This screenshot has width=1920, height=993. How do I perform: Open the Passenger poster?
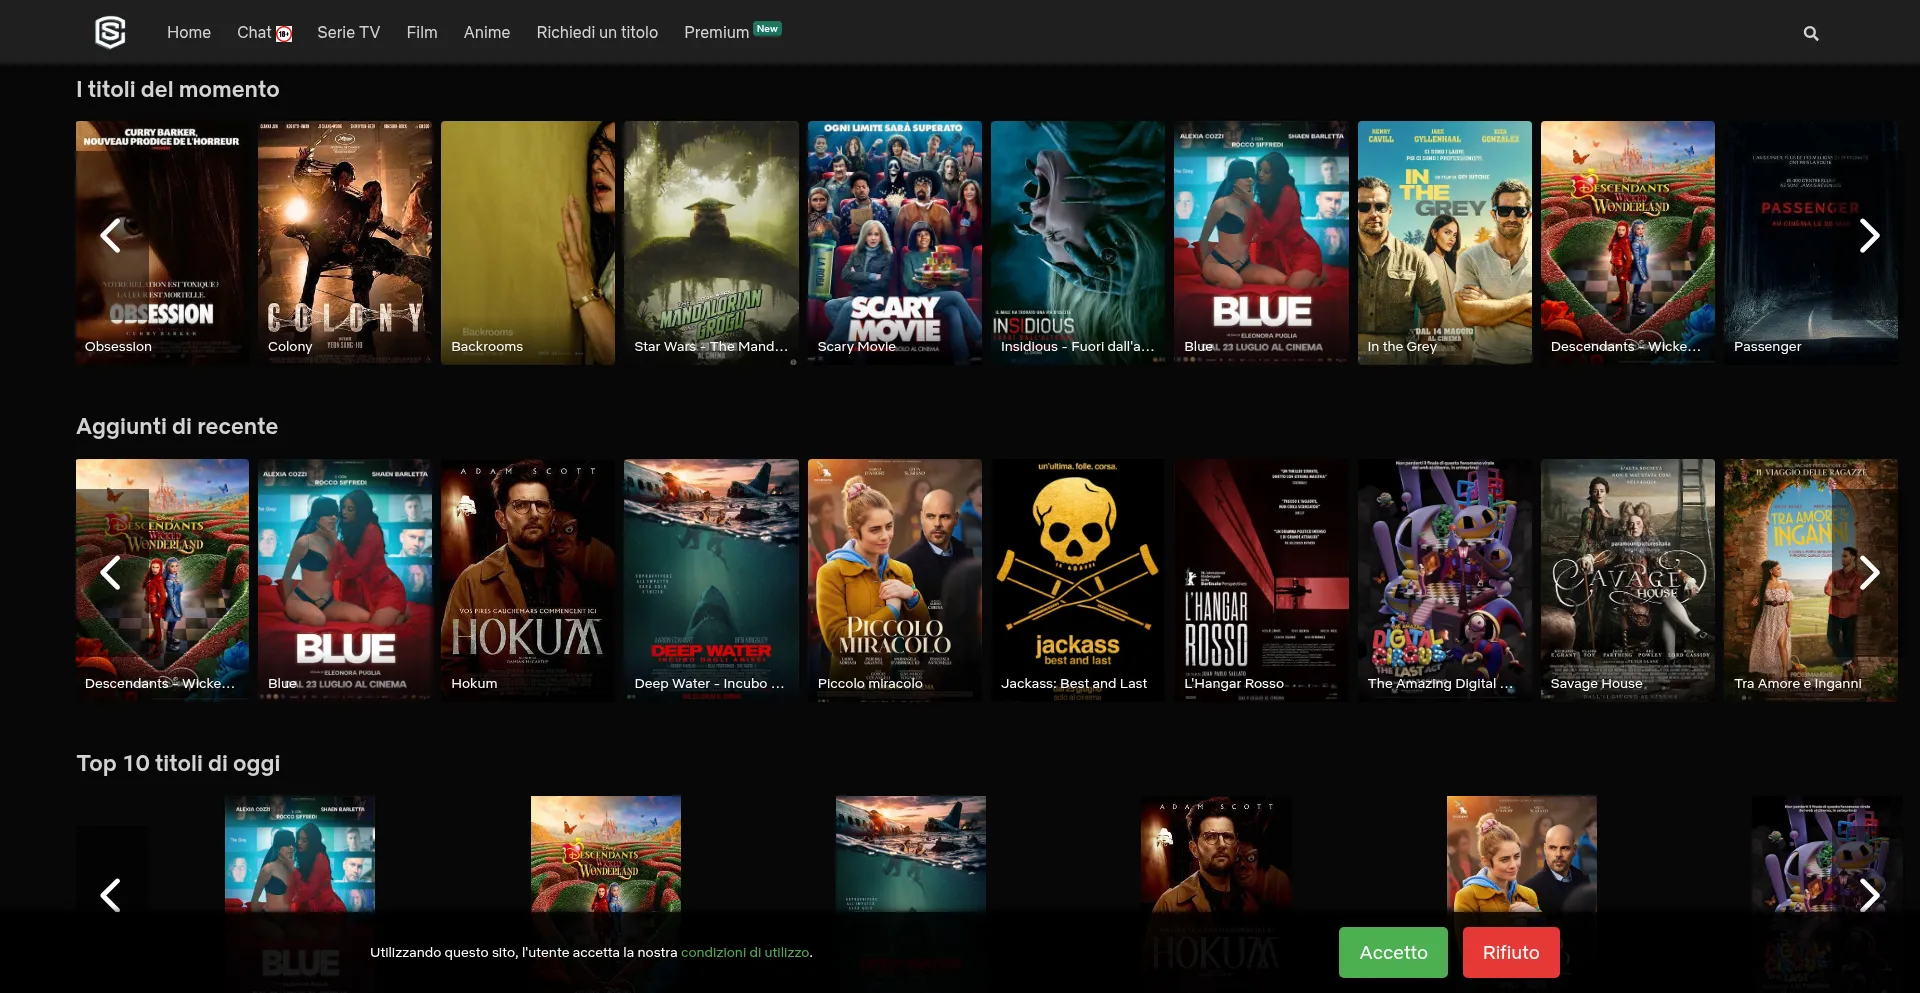pyautogui.click(x=1811, y=243)
